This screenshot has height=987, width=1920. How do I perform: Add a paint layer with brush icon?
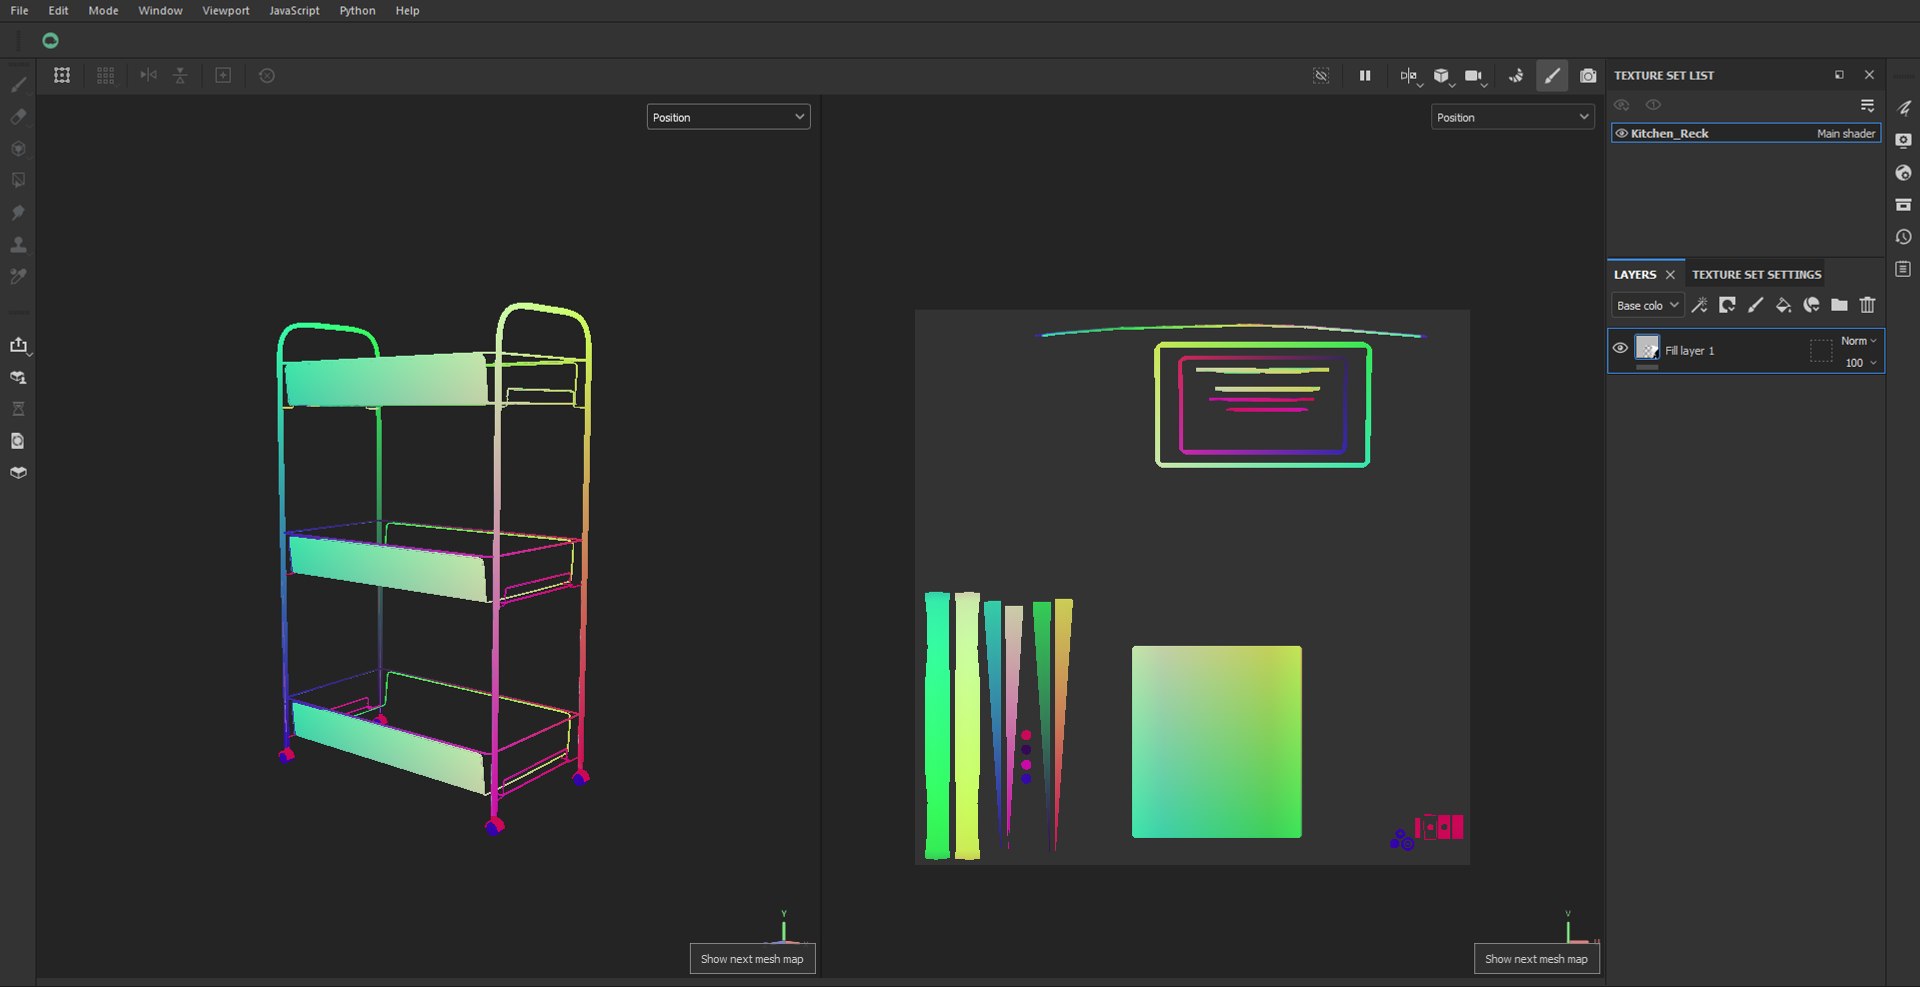tap(1755, 305)
